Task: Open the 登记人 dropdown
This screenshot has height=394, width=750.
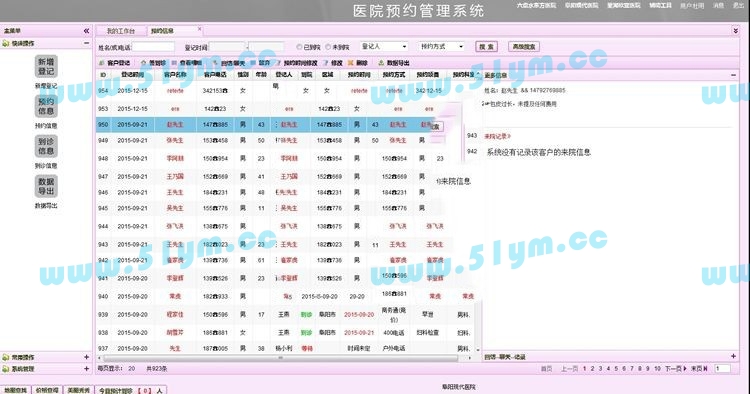Action: click(384, 46)
